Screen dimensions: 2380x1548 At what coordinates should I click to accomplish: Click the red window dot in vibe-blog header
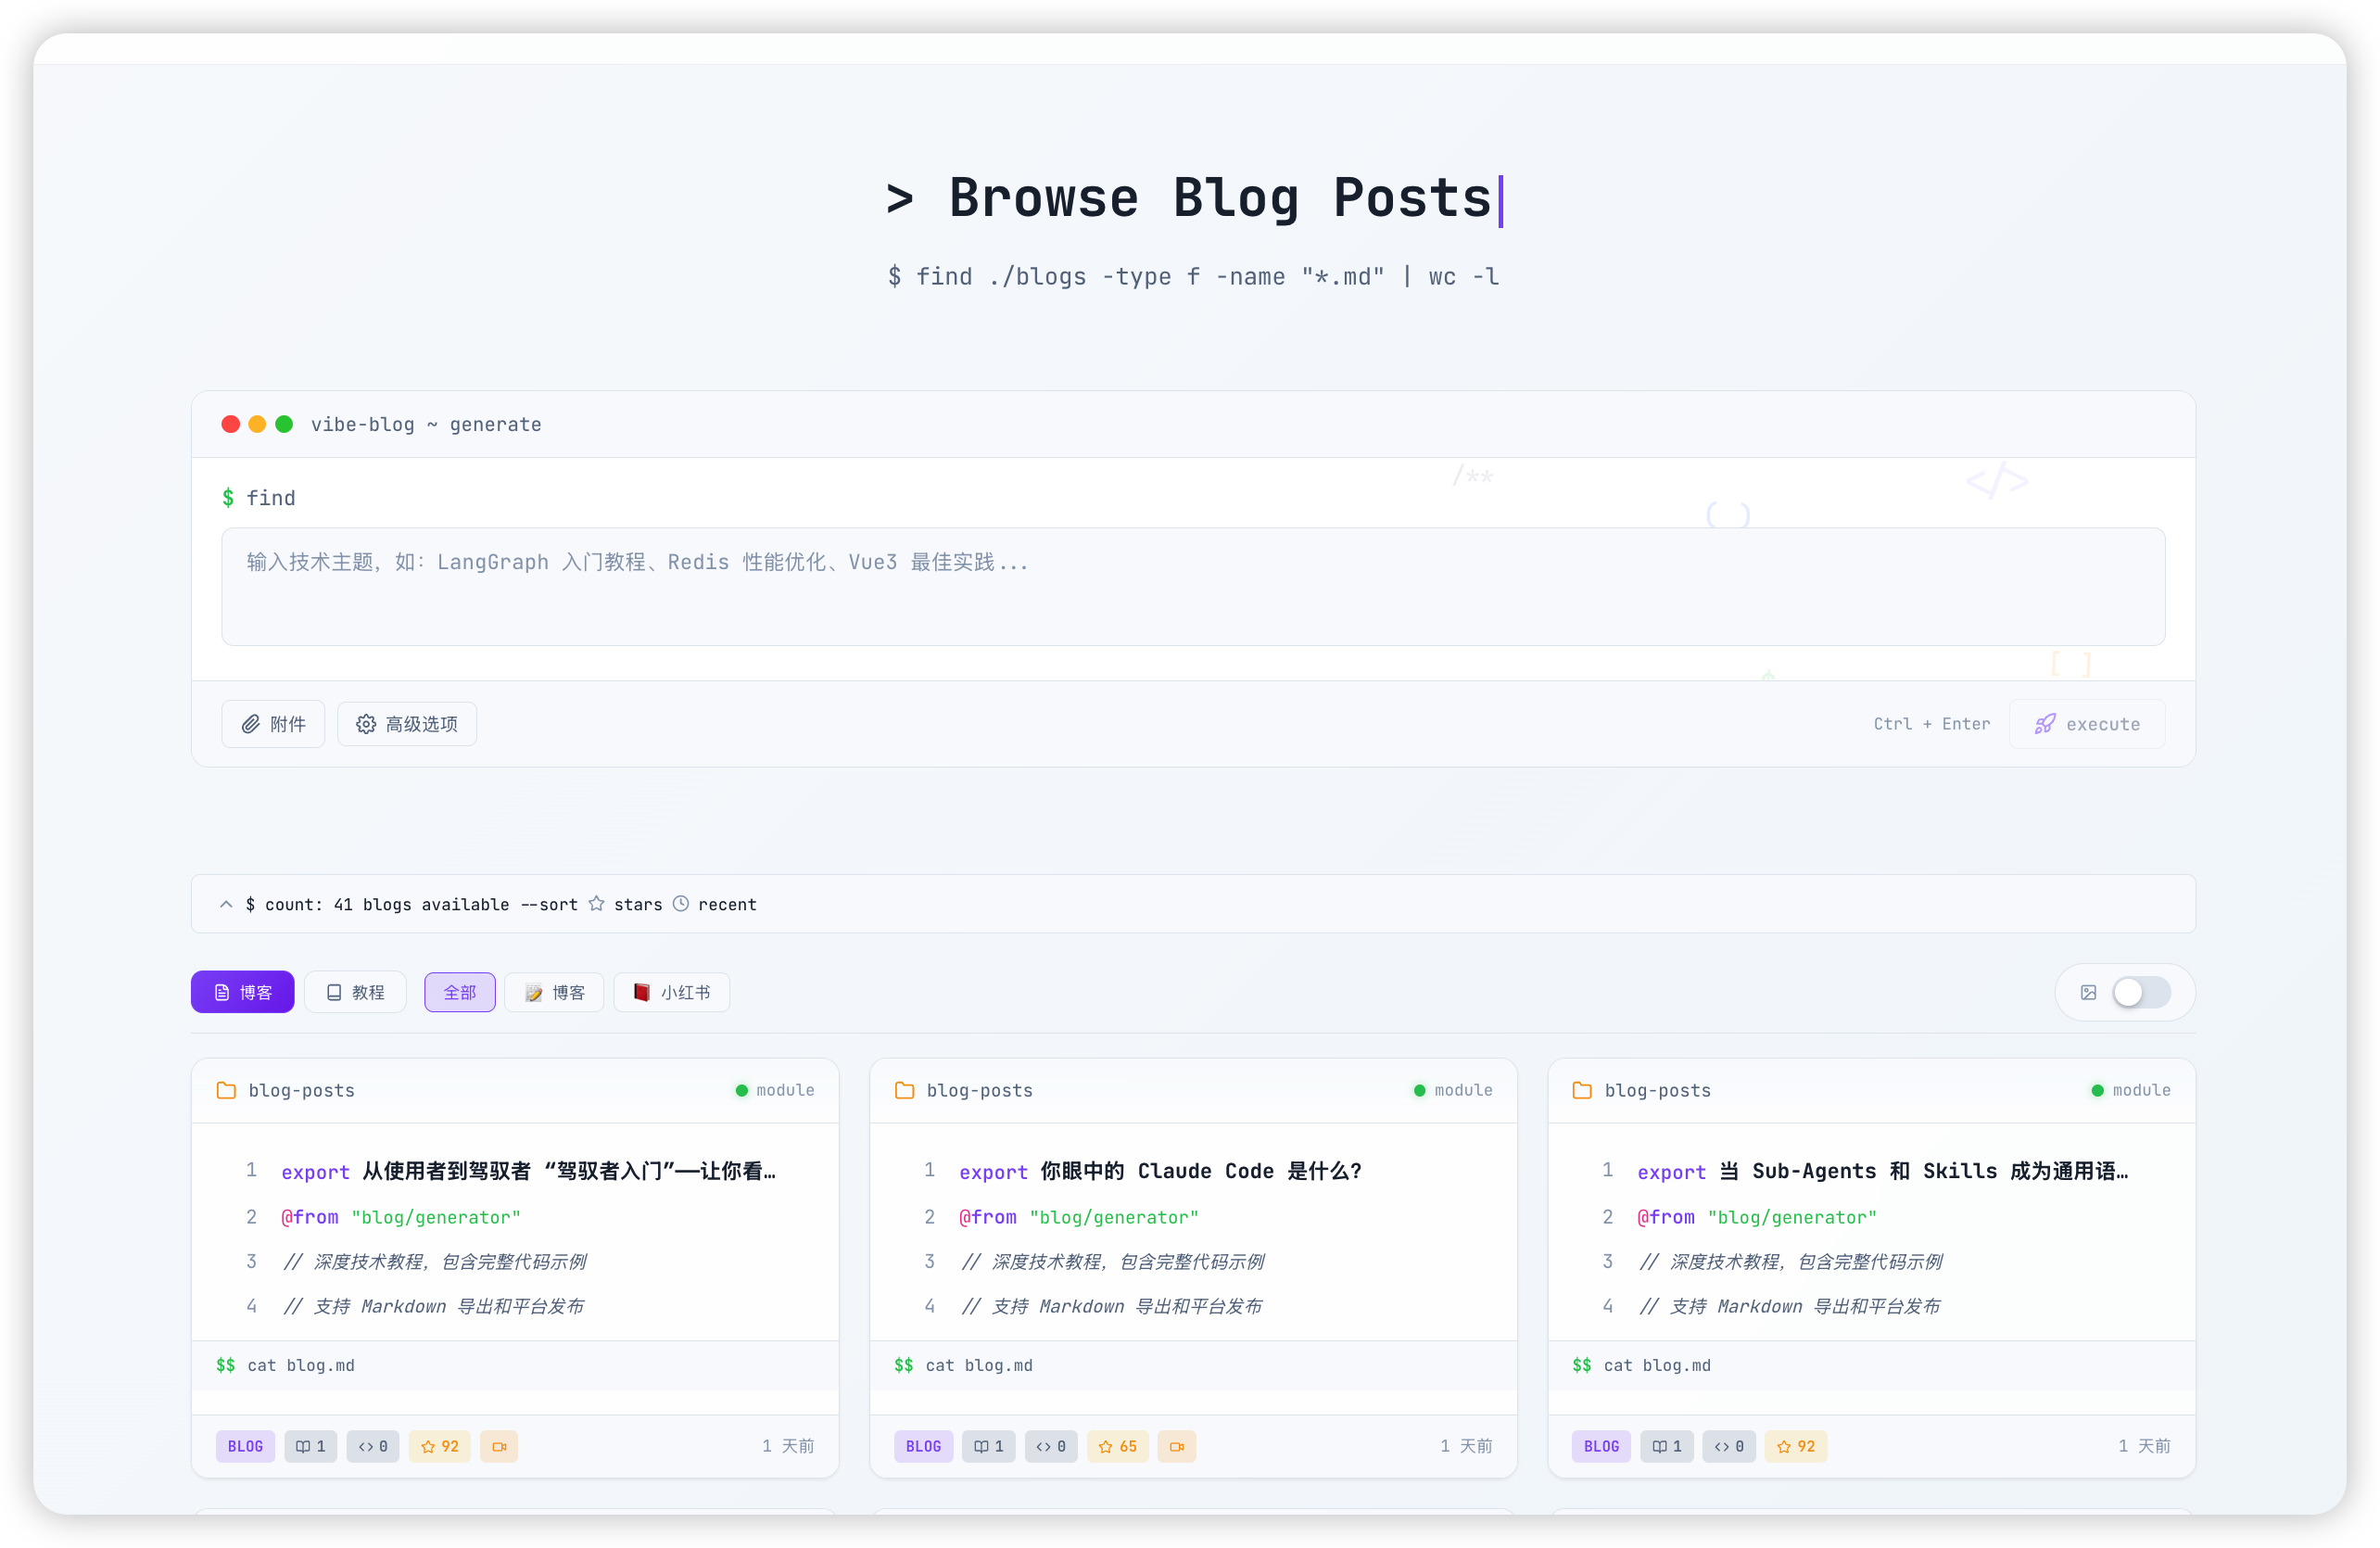tap(231, 424)
